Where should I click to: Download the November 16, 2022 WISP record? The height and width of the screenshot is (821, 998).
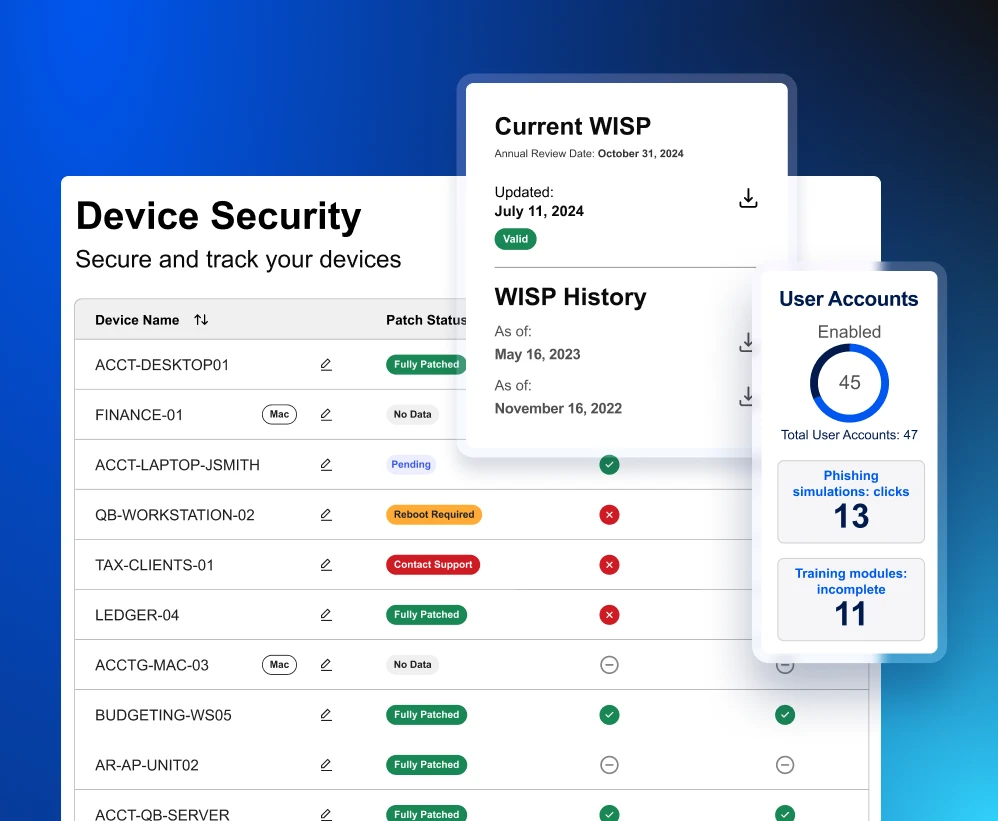point(746,396)
